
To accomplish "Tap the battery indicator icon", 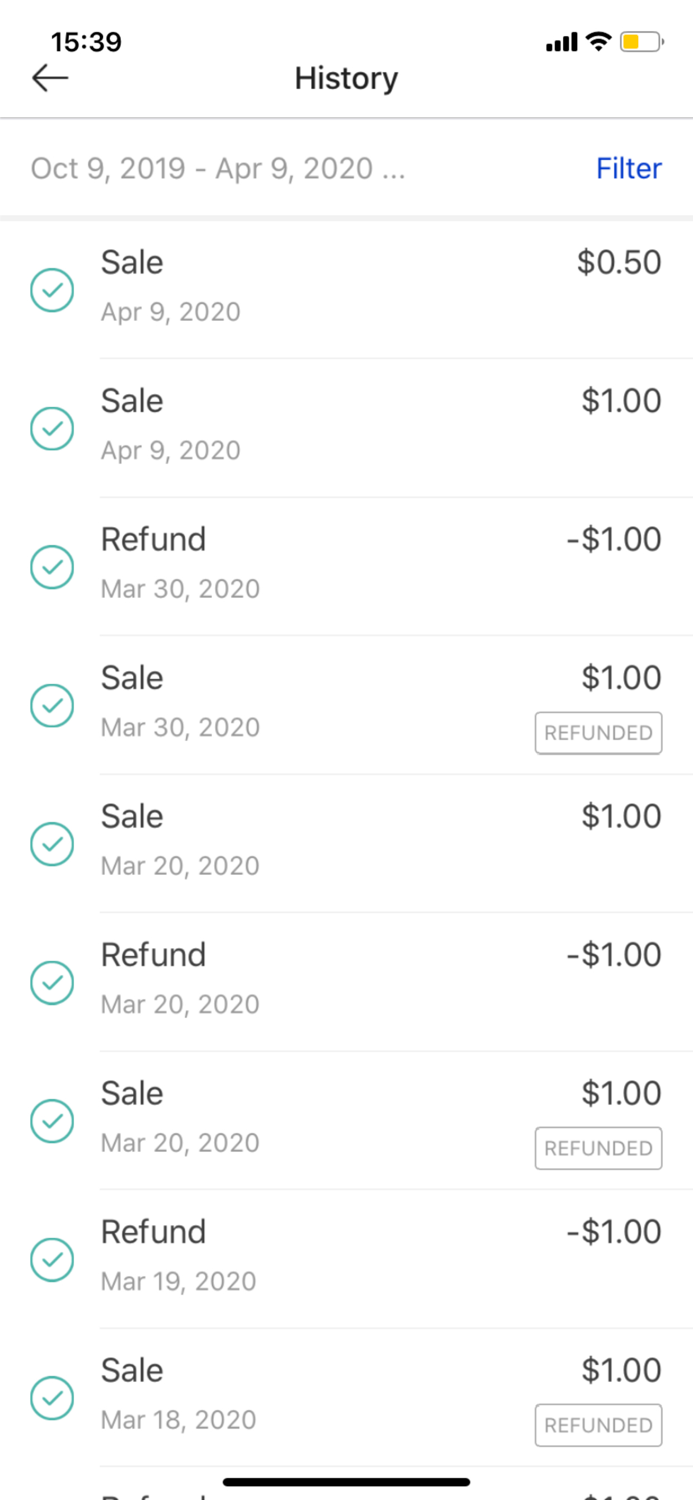I will pos(641,42).
